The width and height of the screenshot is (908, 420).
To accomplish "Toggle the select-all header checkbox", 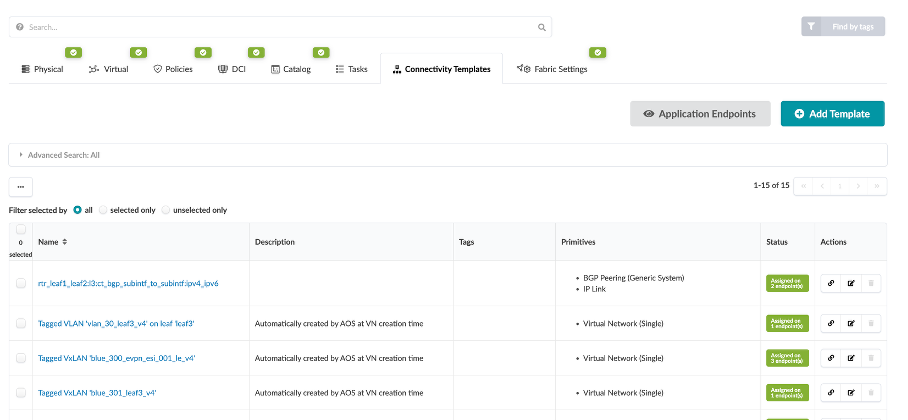I will [x=21, y=230].
